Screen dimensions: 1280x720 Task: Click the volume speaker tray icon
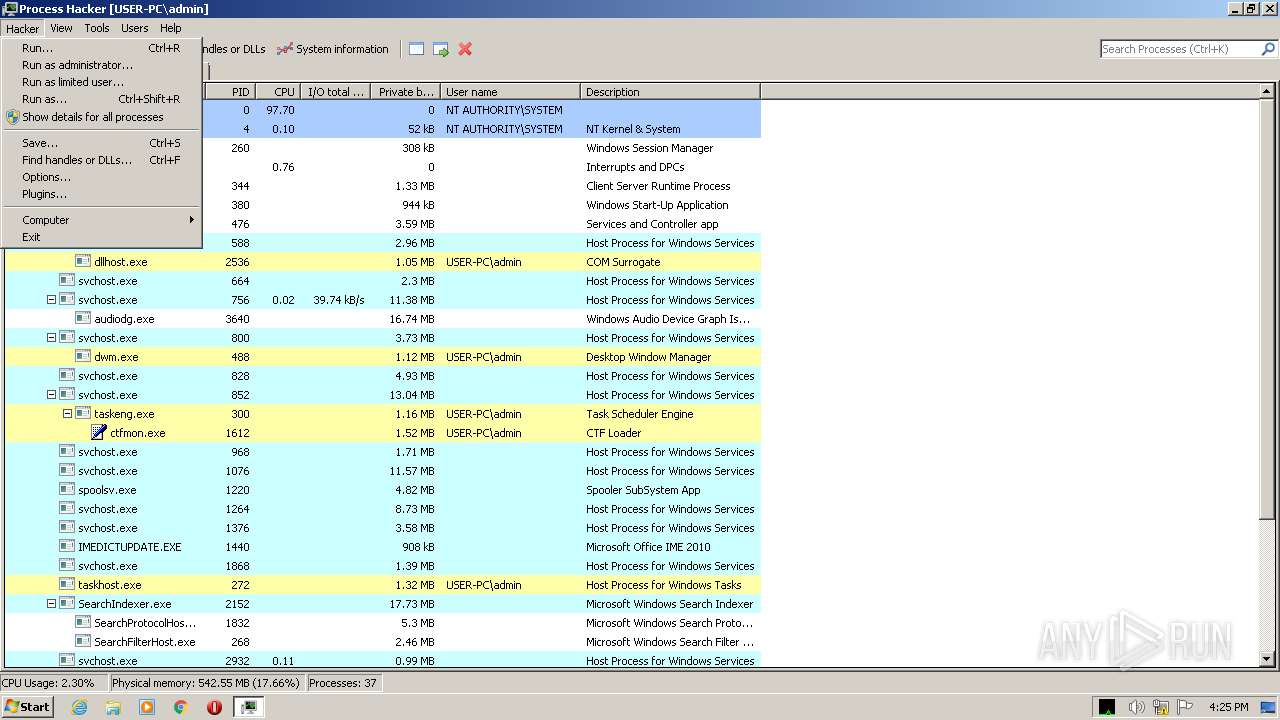point(1136,707)
